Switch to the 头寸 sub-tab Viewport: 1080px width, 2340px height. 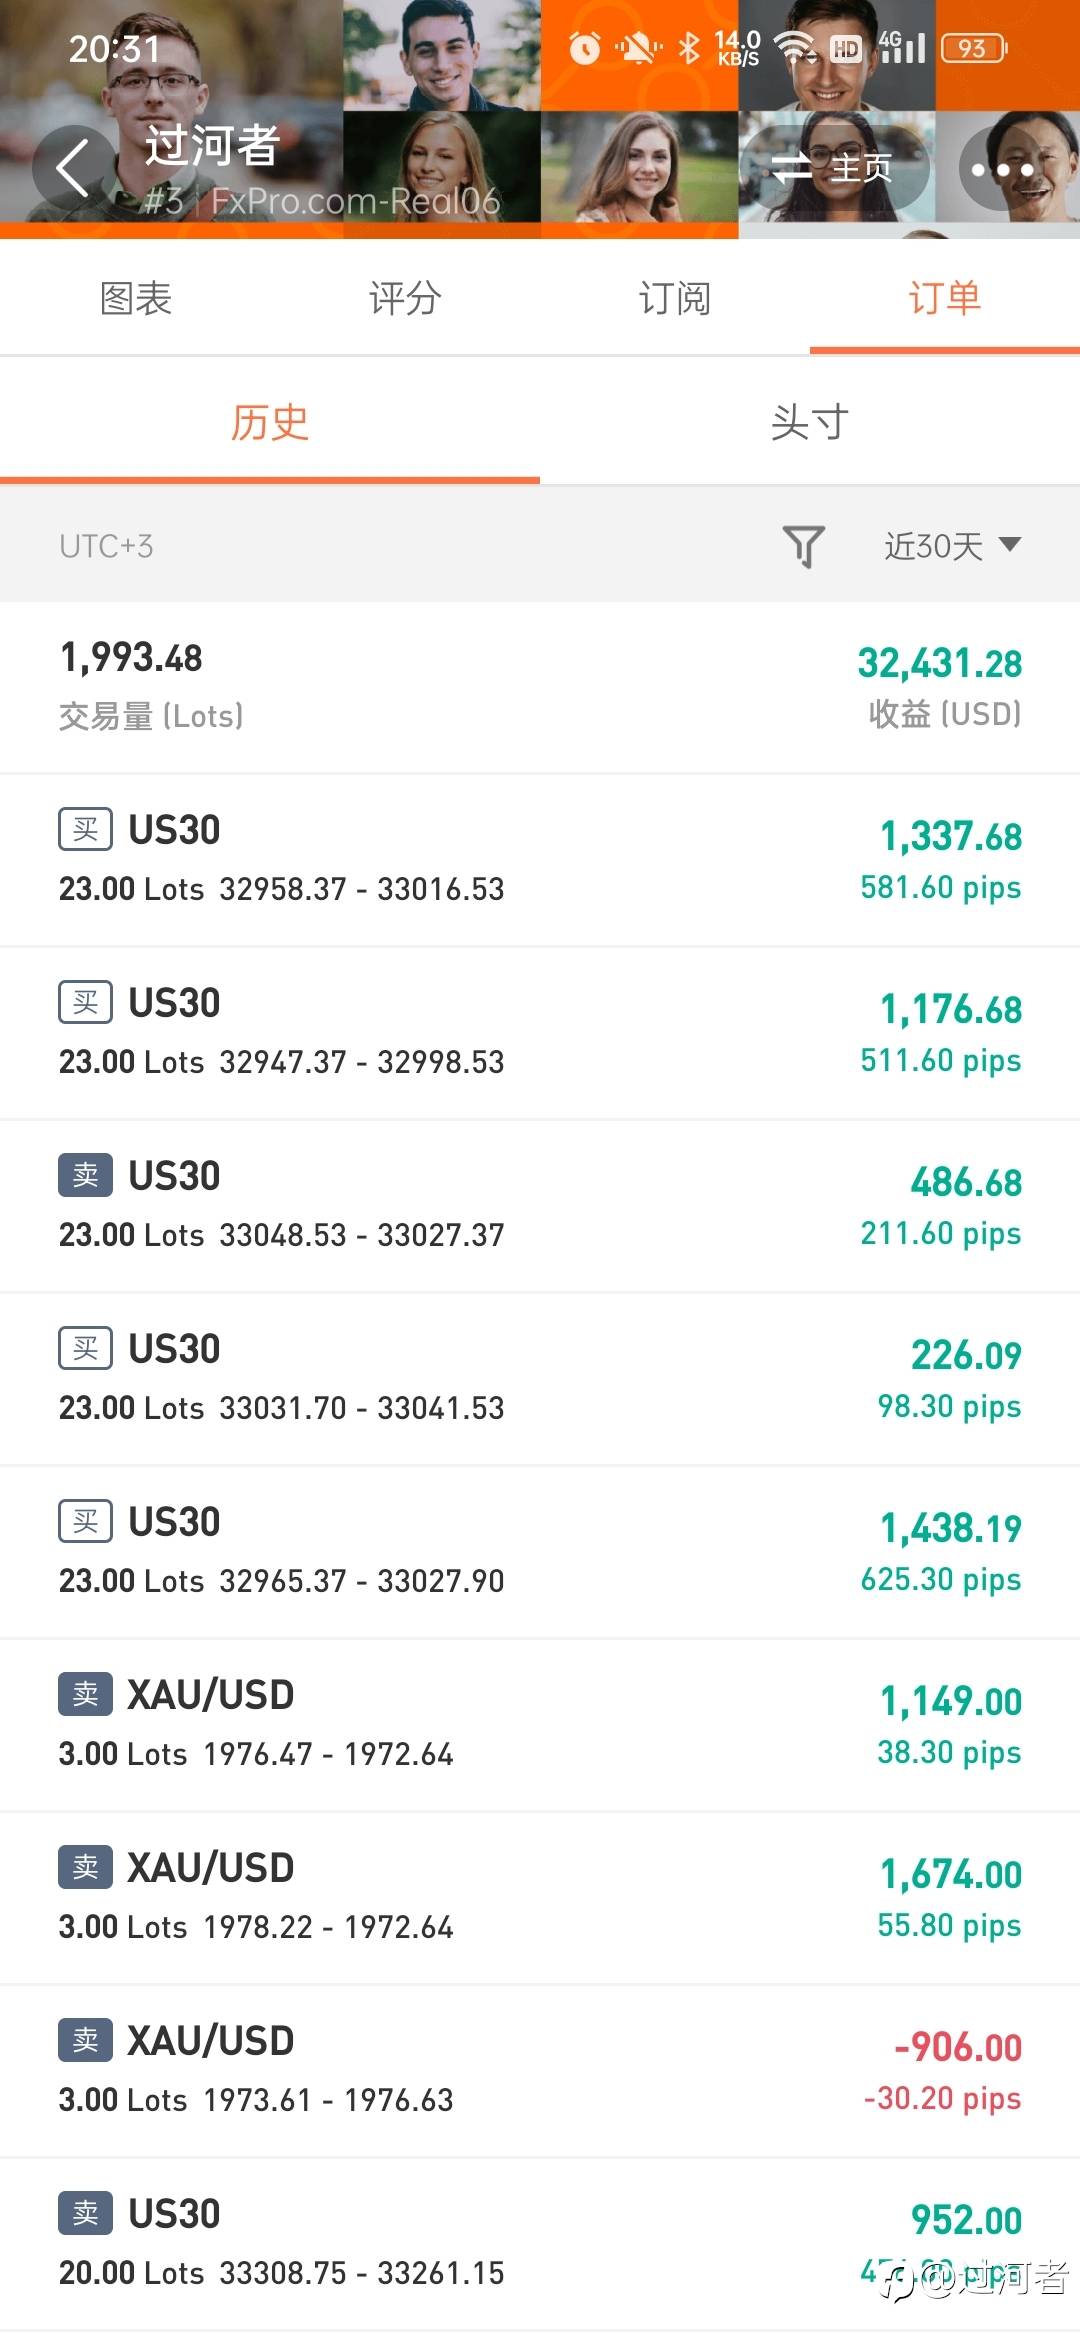(810, 423)
